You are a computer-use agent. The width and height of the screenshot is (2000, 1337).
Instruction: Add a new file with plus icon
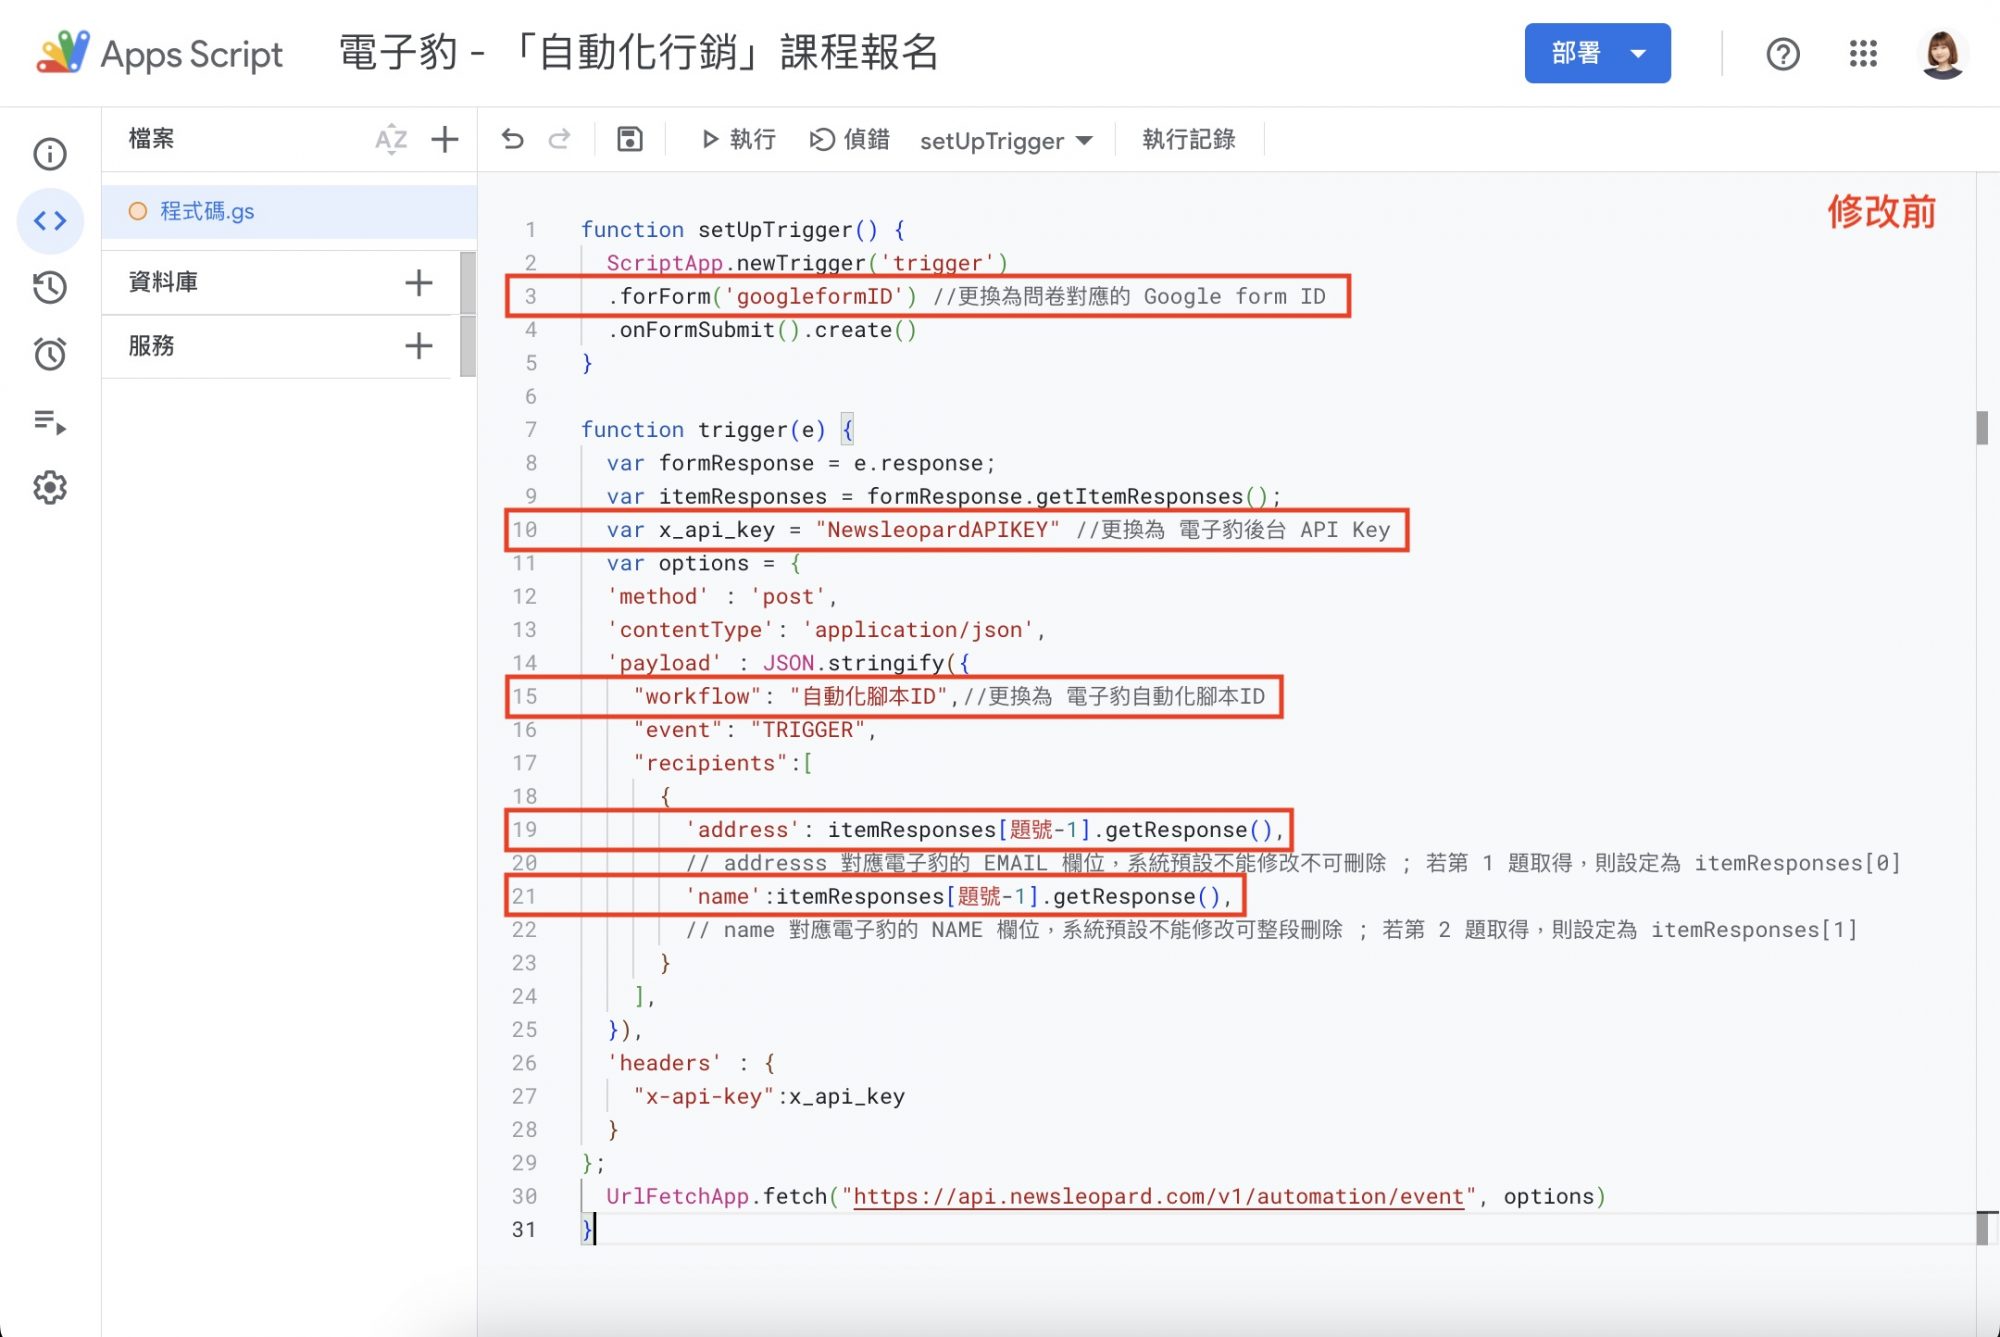[444, 139]
